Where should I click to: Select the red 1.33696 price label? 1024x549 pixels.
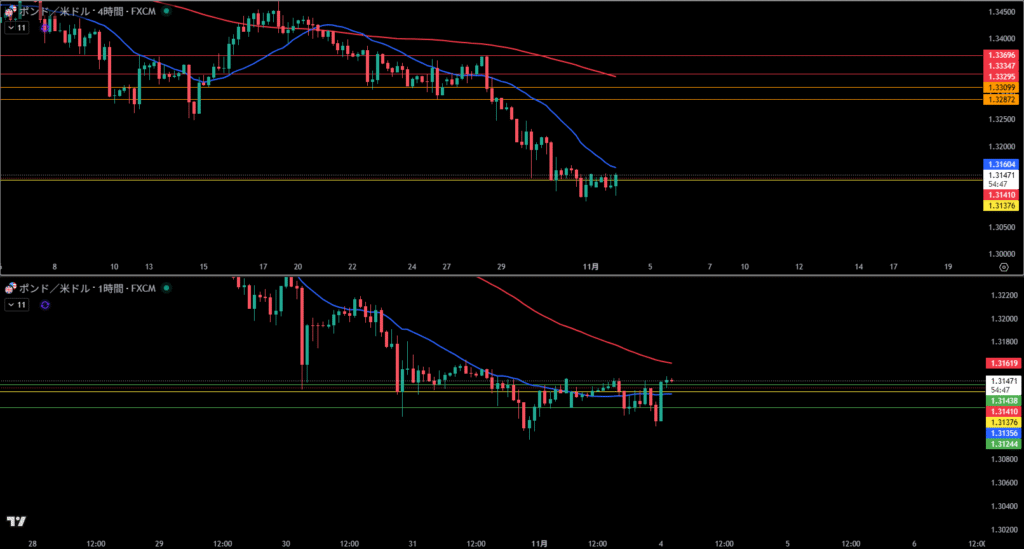tap(1001, 53)
